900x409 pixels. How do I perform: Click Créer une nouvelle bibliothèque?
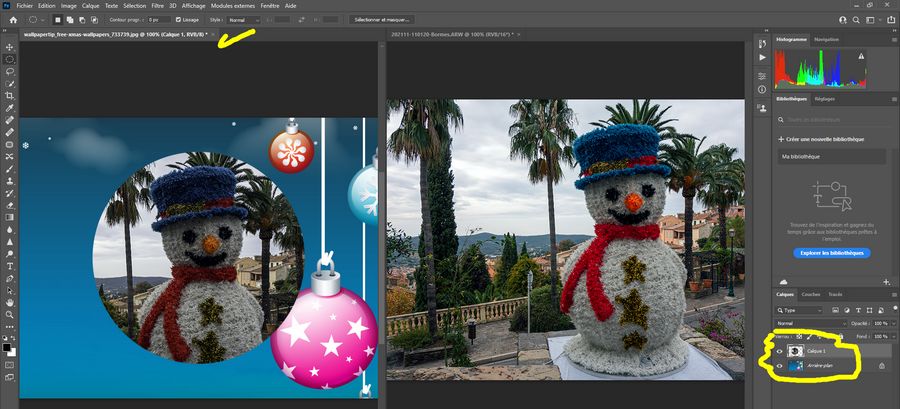click(821, 139)
